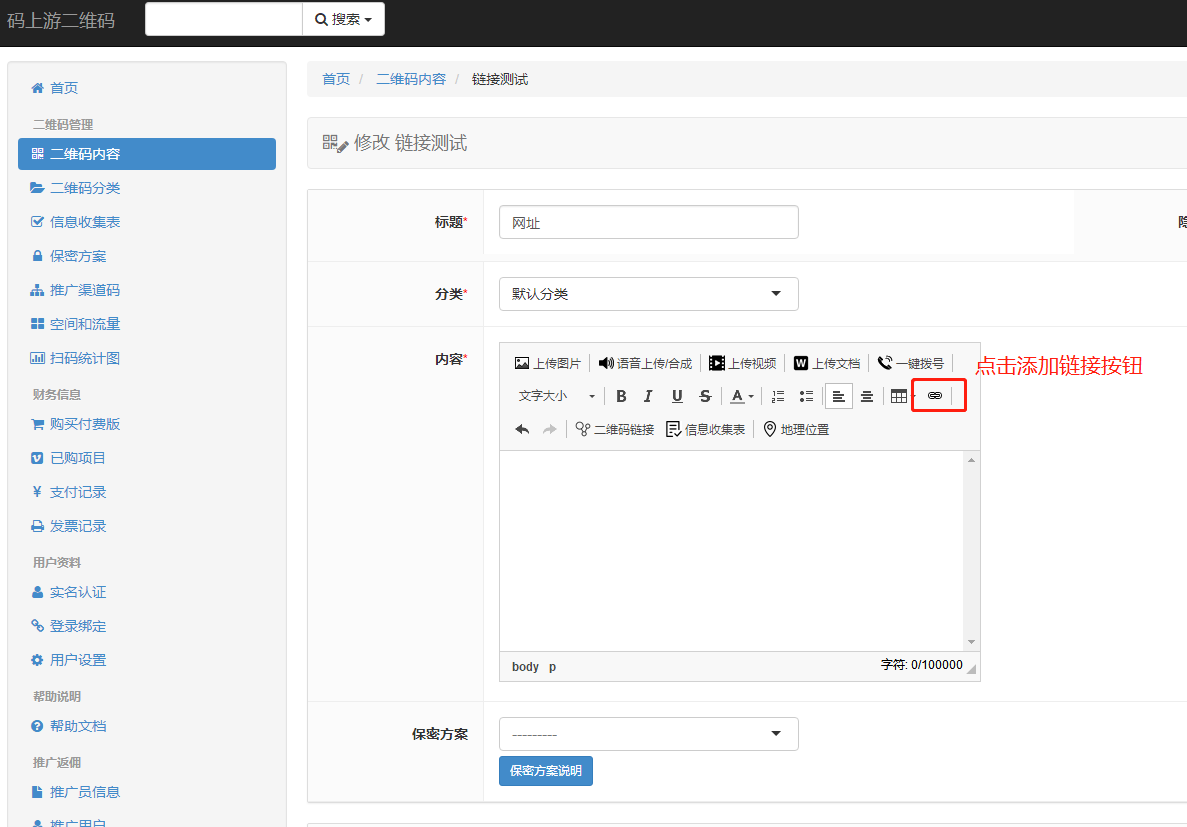Go to 扫码统计图 in sidebar
The height and width of the screenshot is (827, 1187).
pyautogui.click(x=85, y=358)
